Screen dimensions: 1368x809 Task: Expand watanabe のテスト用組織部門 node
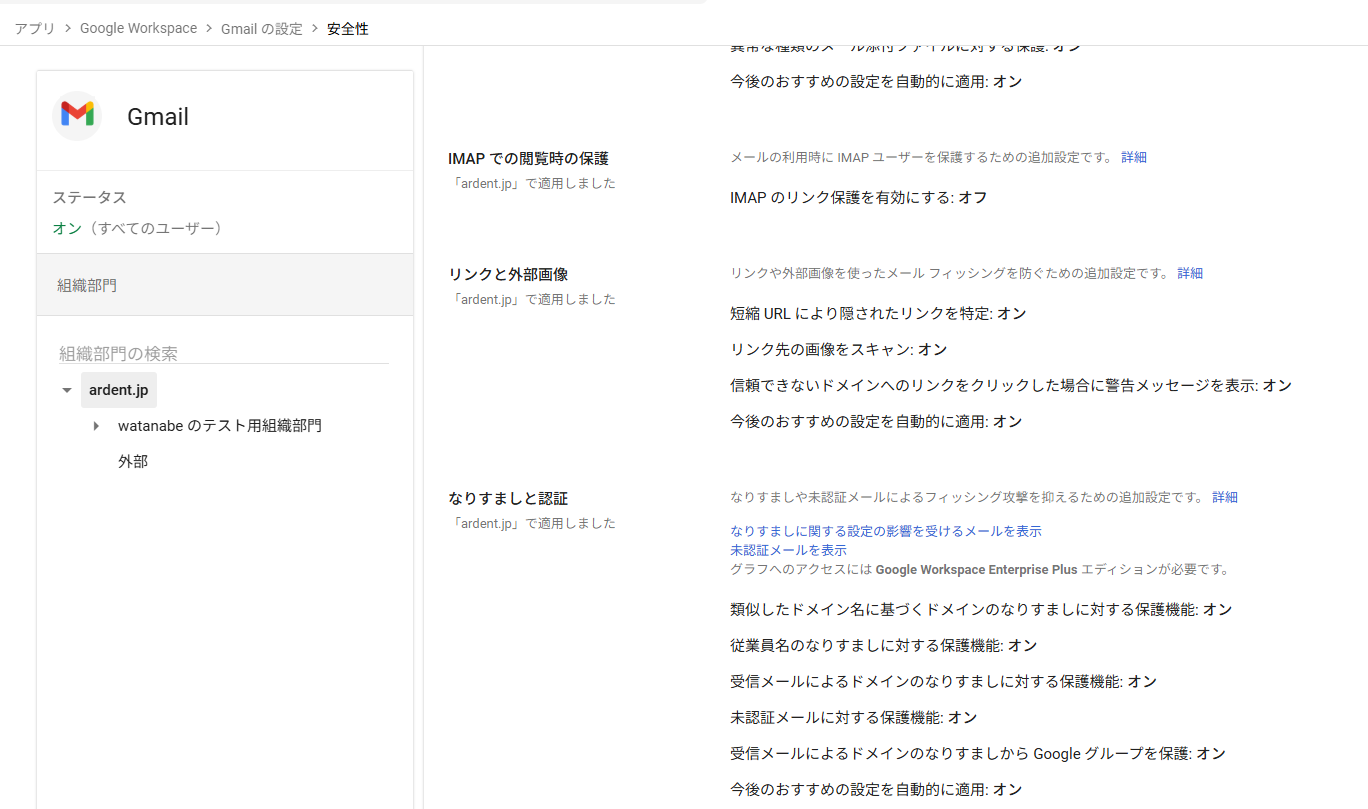pyautogui.click(x=97, y=426)
